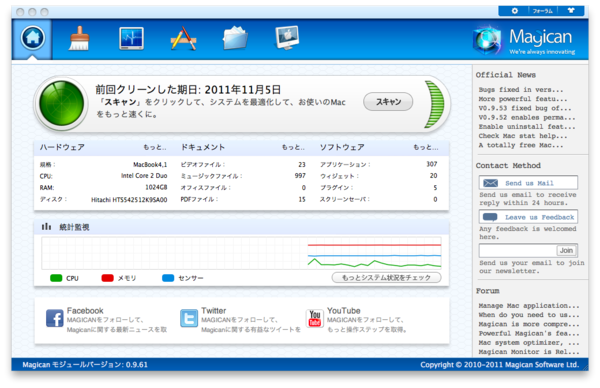The width and height of the screenshot is (600, 388).
Task: Open news 'Enable uninstall feat...'
Action: [x=527, y=126]
